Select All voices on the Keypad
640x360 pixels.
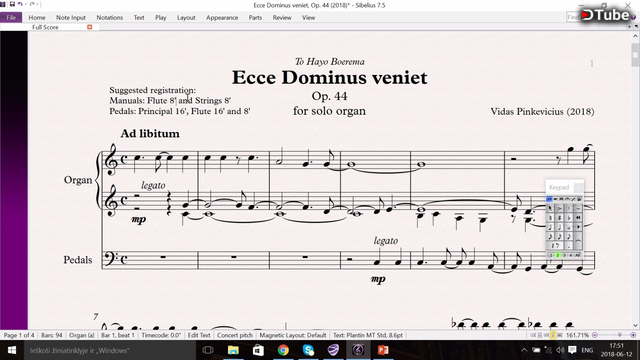[577, 256]
